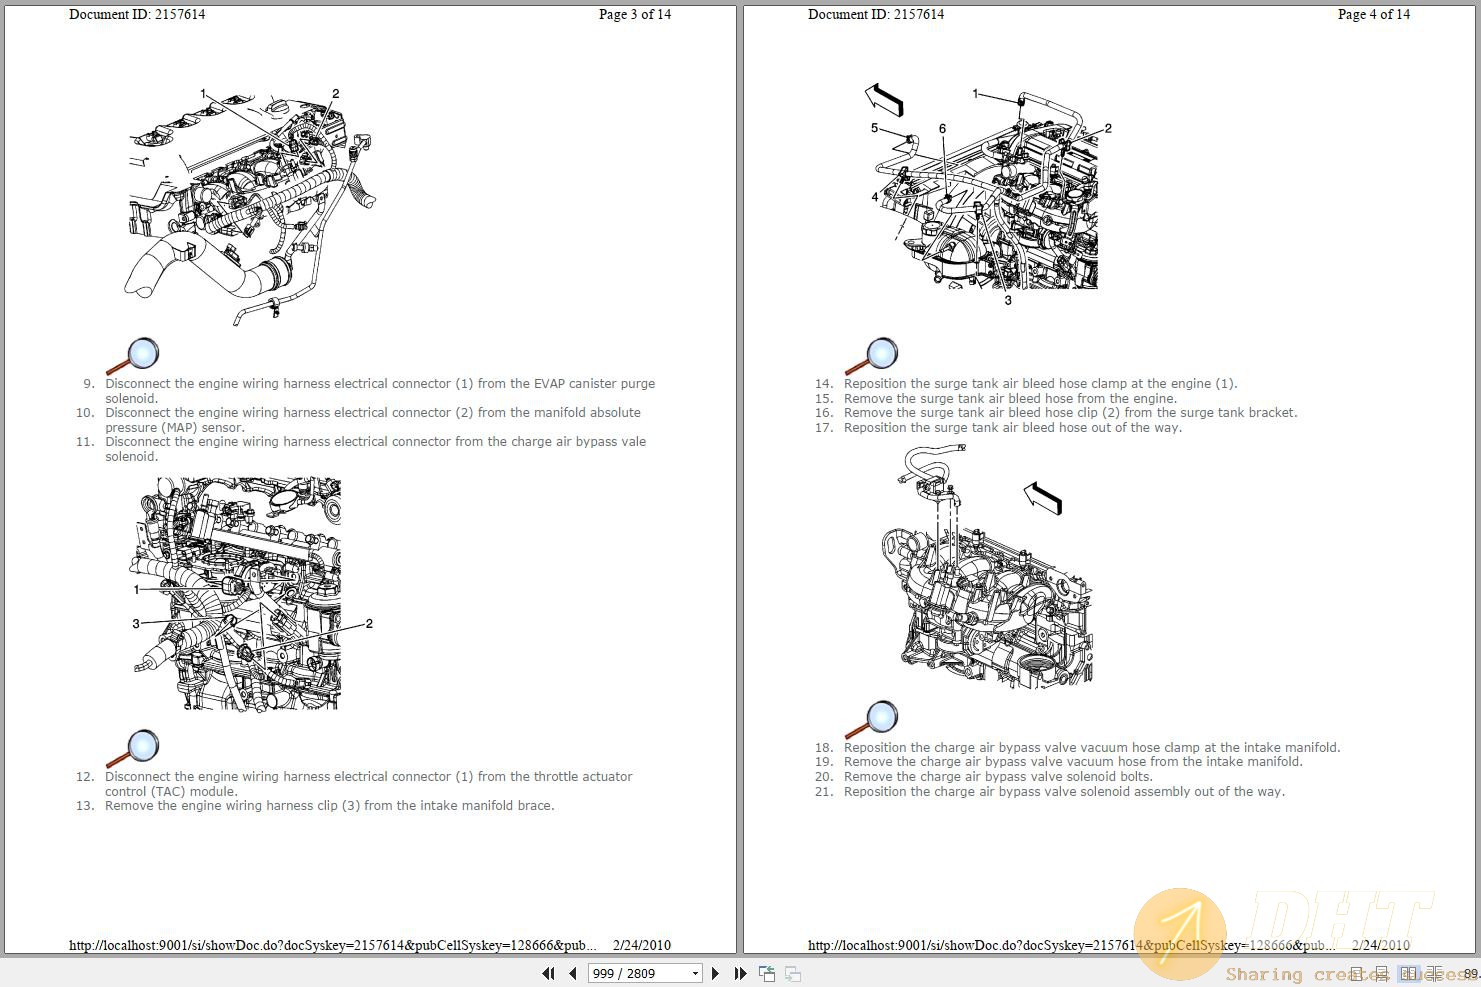Click step 9 text about EVAP canister purge
The image size is (1481, 987).
380,391
